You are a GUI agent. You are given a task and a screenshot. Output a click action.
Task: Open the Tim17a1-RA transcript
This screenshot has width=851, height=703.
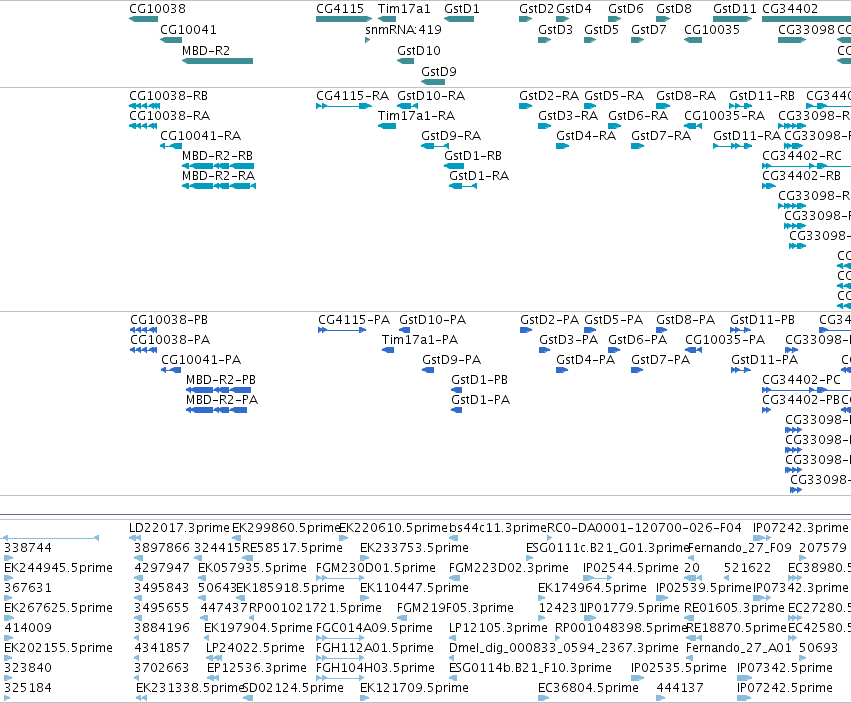(x=387, y=126)
